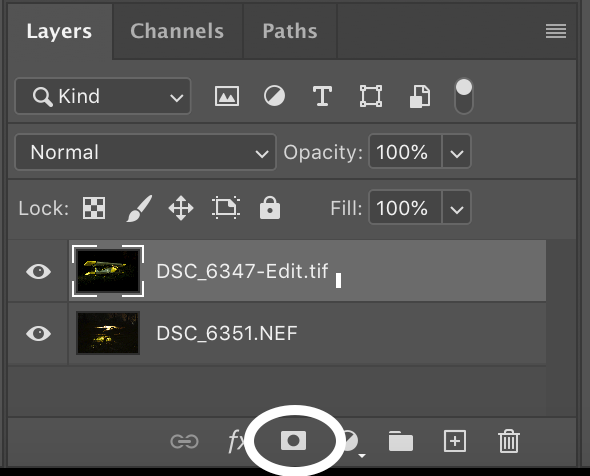Select the Layers tab
This screenshot has height=476, width=590.
(x=59, y=31)
